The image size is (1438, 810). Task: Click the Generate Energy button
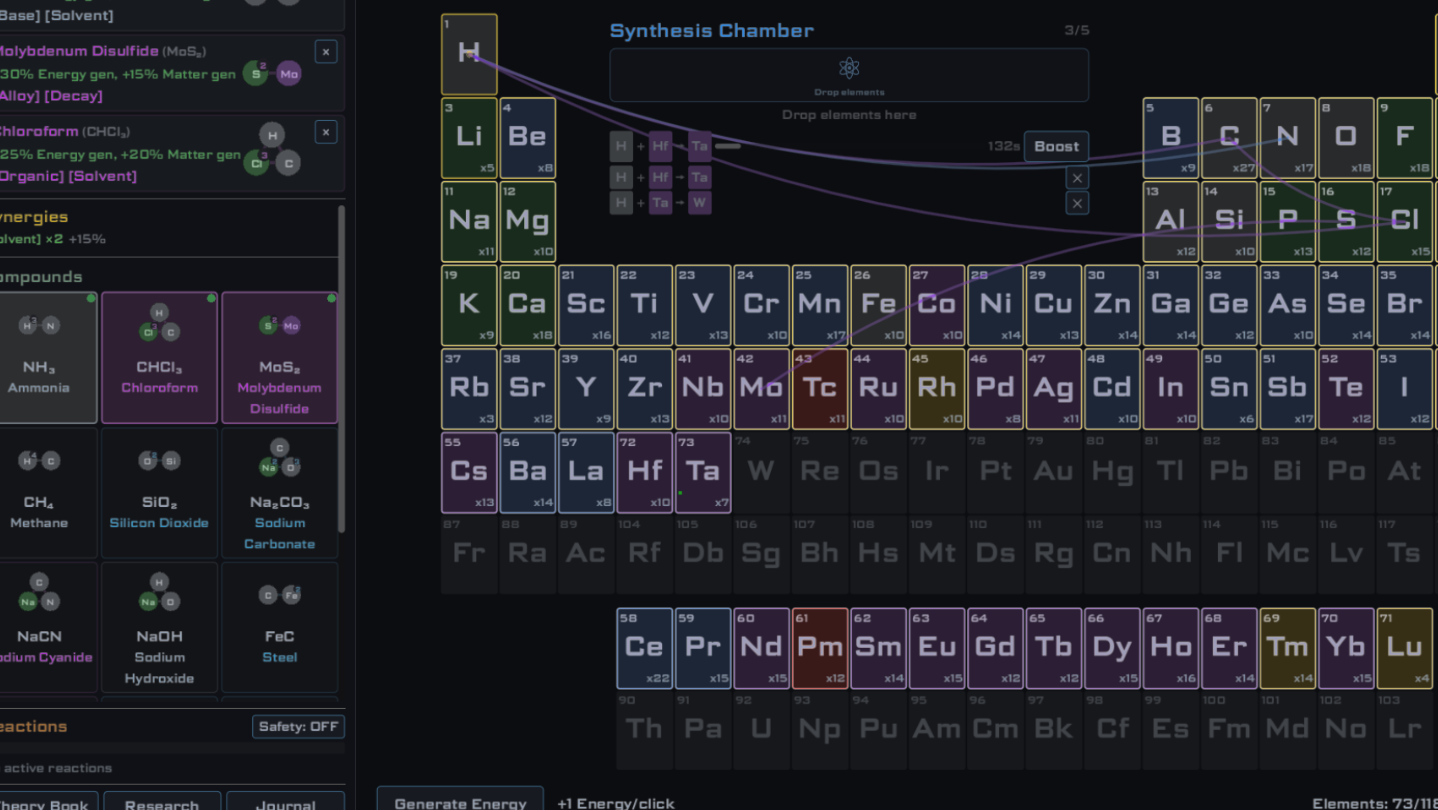[460, 800]
